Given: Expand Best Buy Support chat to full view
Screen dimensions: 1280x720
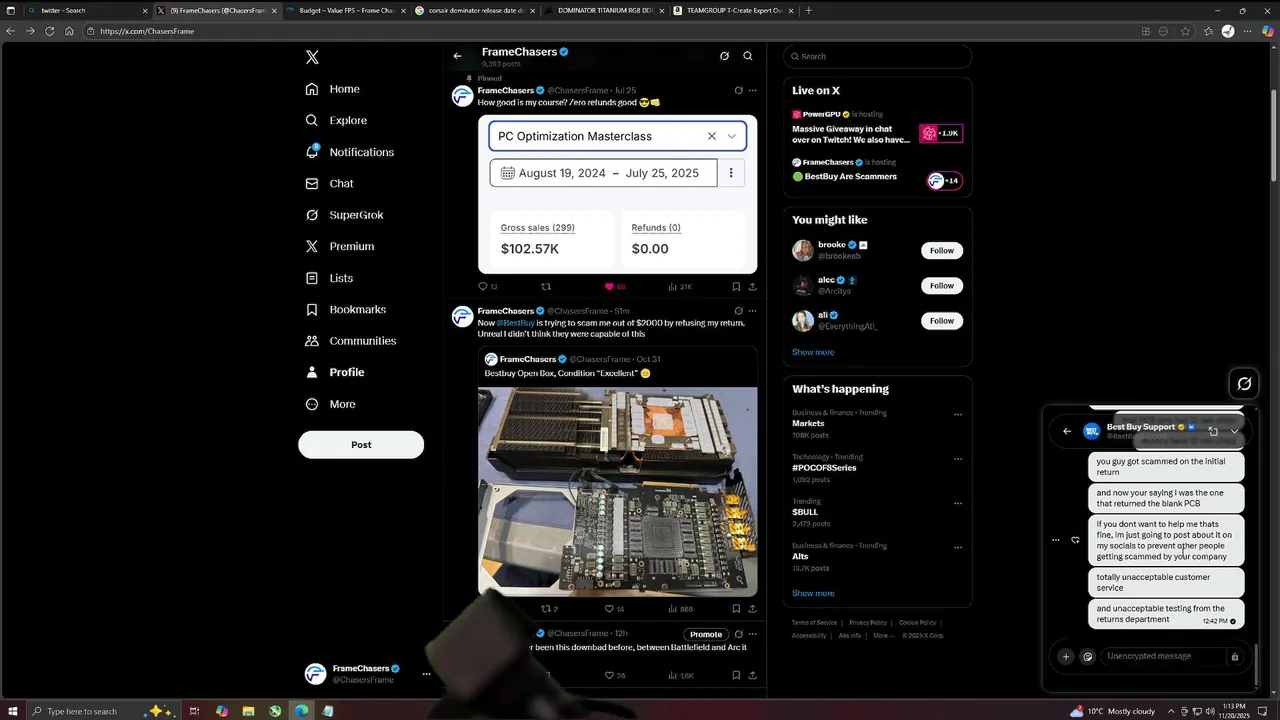Looking at the screenshot, I should click(x=1213, y=431).
